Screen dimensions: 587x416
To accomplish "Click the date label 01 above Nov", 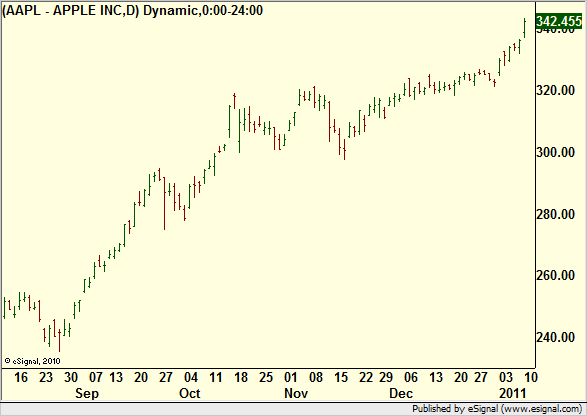I will point(291,377).
